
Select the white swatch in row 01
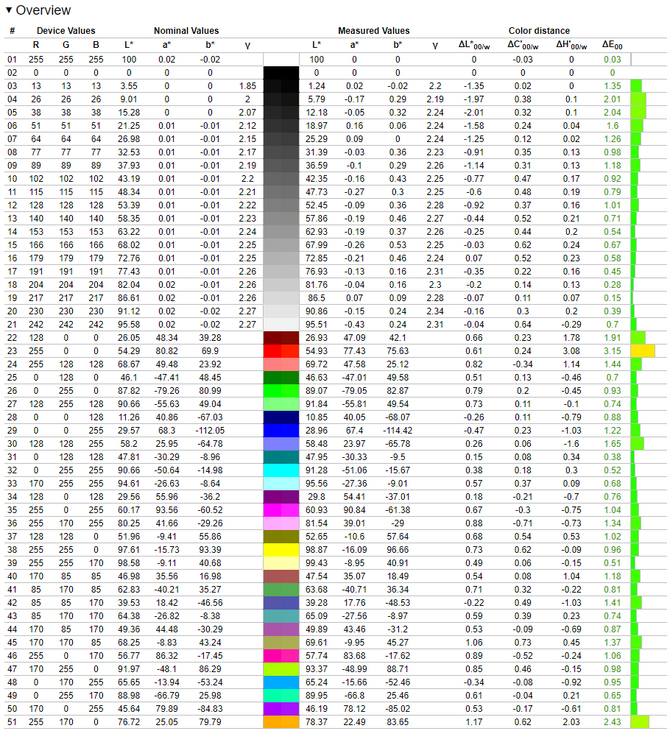click(x=281, y=60)
